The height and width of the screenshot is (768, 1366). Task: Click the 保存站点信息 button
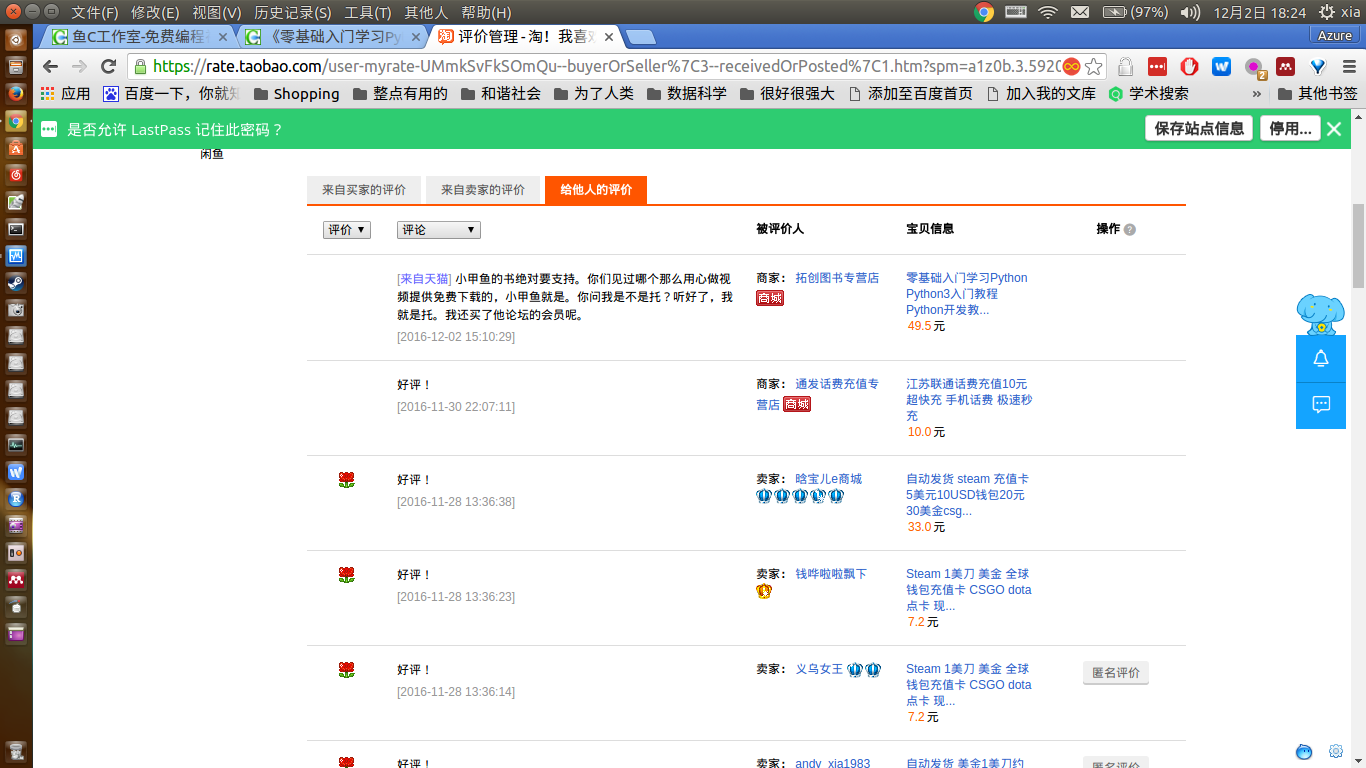1199,129
